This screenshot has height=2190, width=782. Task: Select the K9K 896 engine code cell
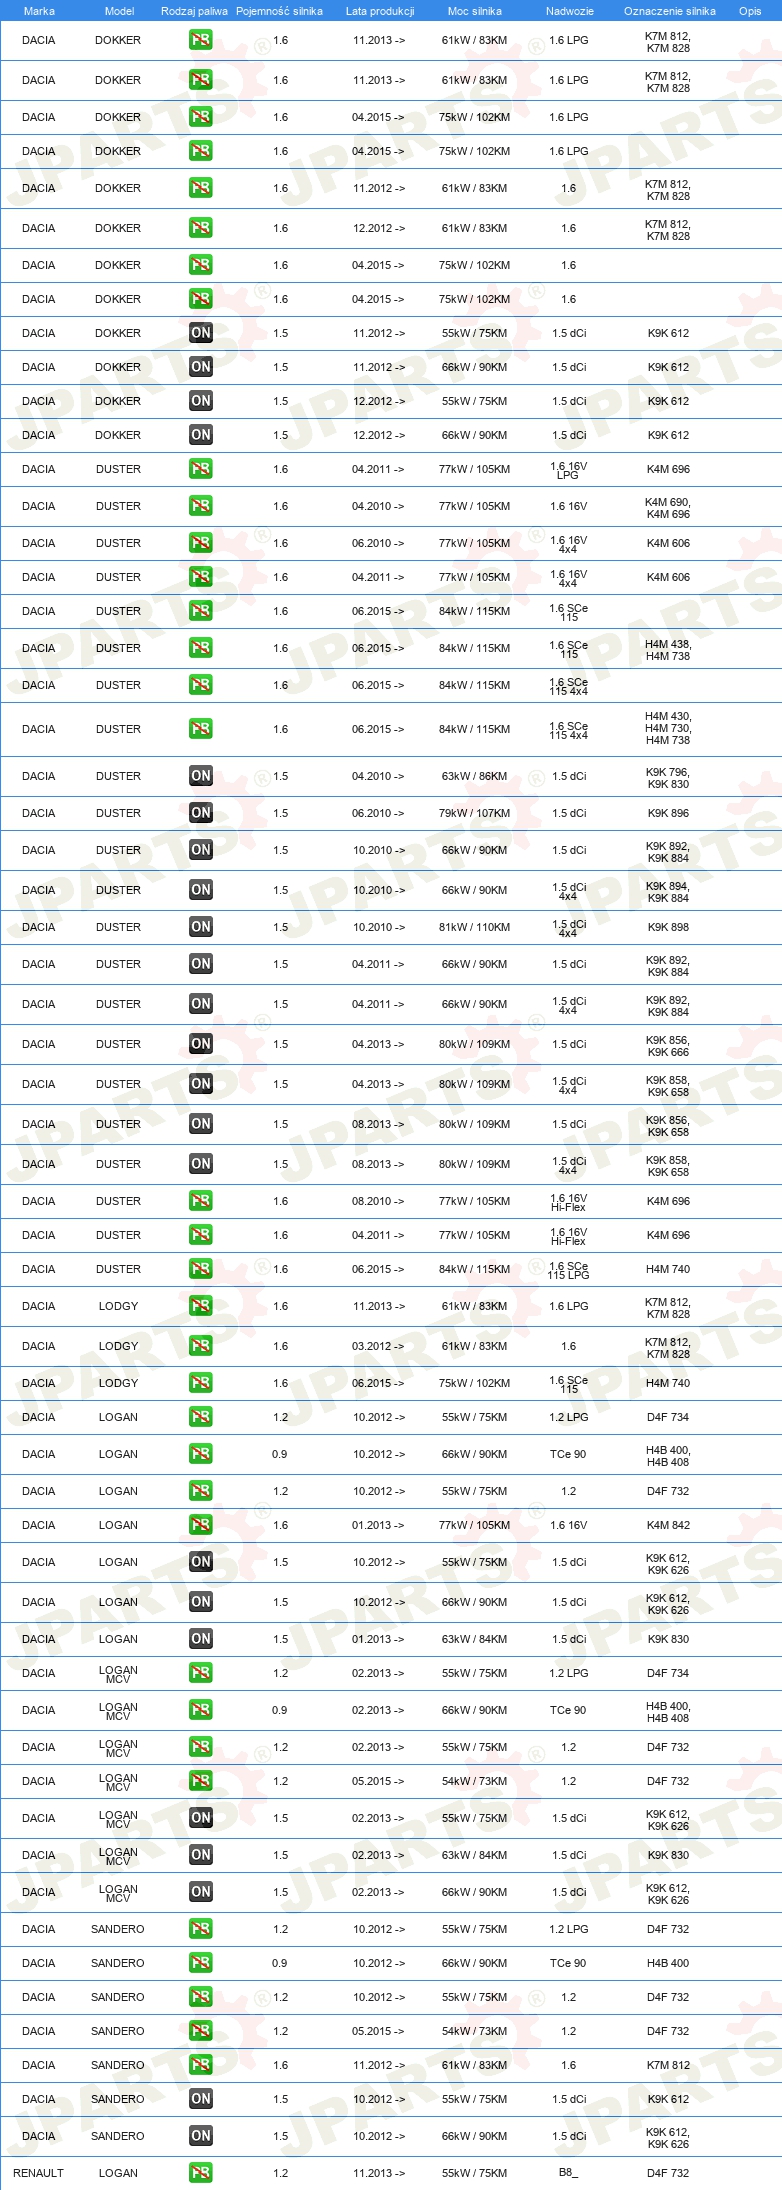668,813
